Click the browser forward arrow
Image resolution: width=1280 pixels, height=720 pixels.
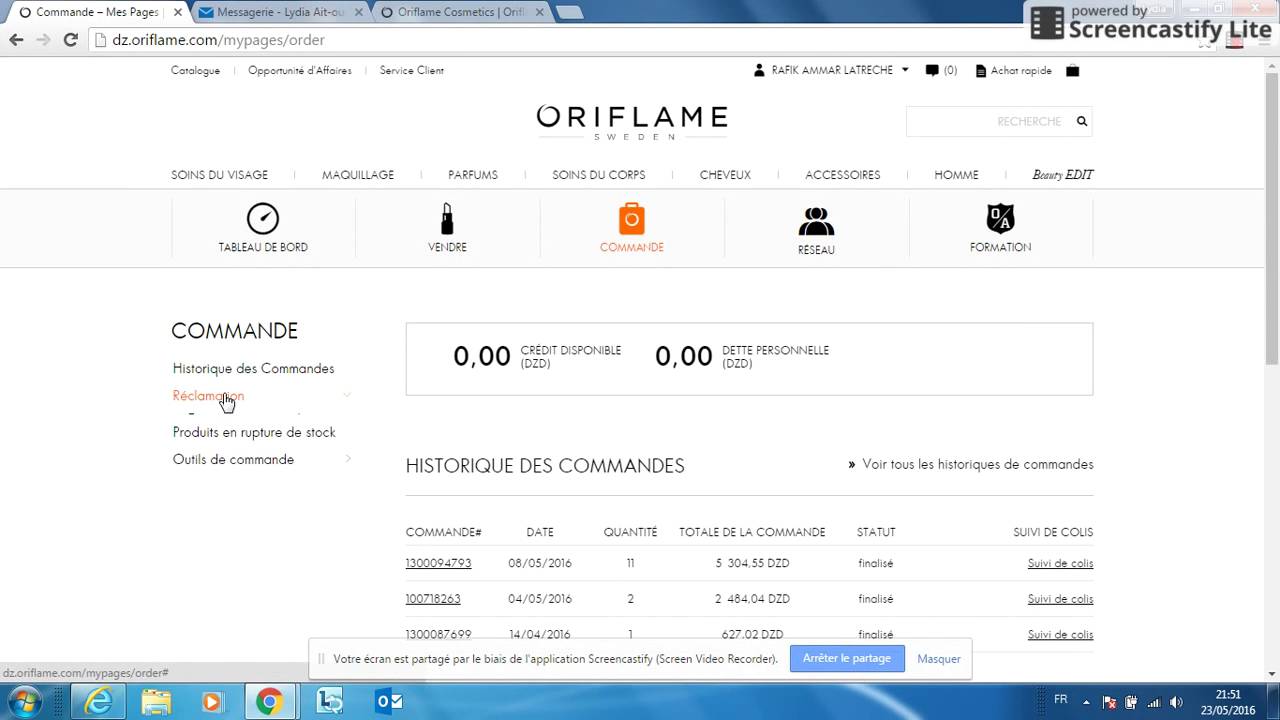[43, 40]
